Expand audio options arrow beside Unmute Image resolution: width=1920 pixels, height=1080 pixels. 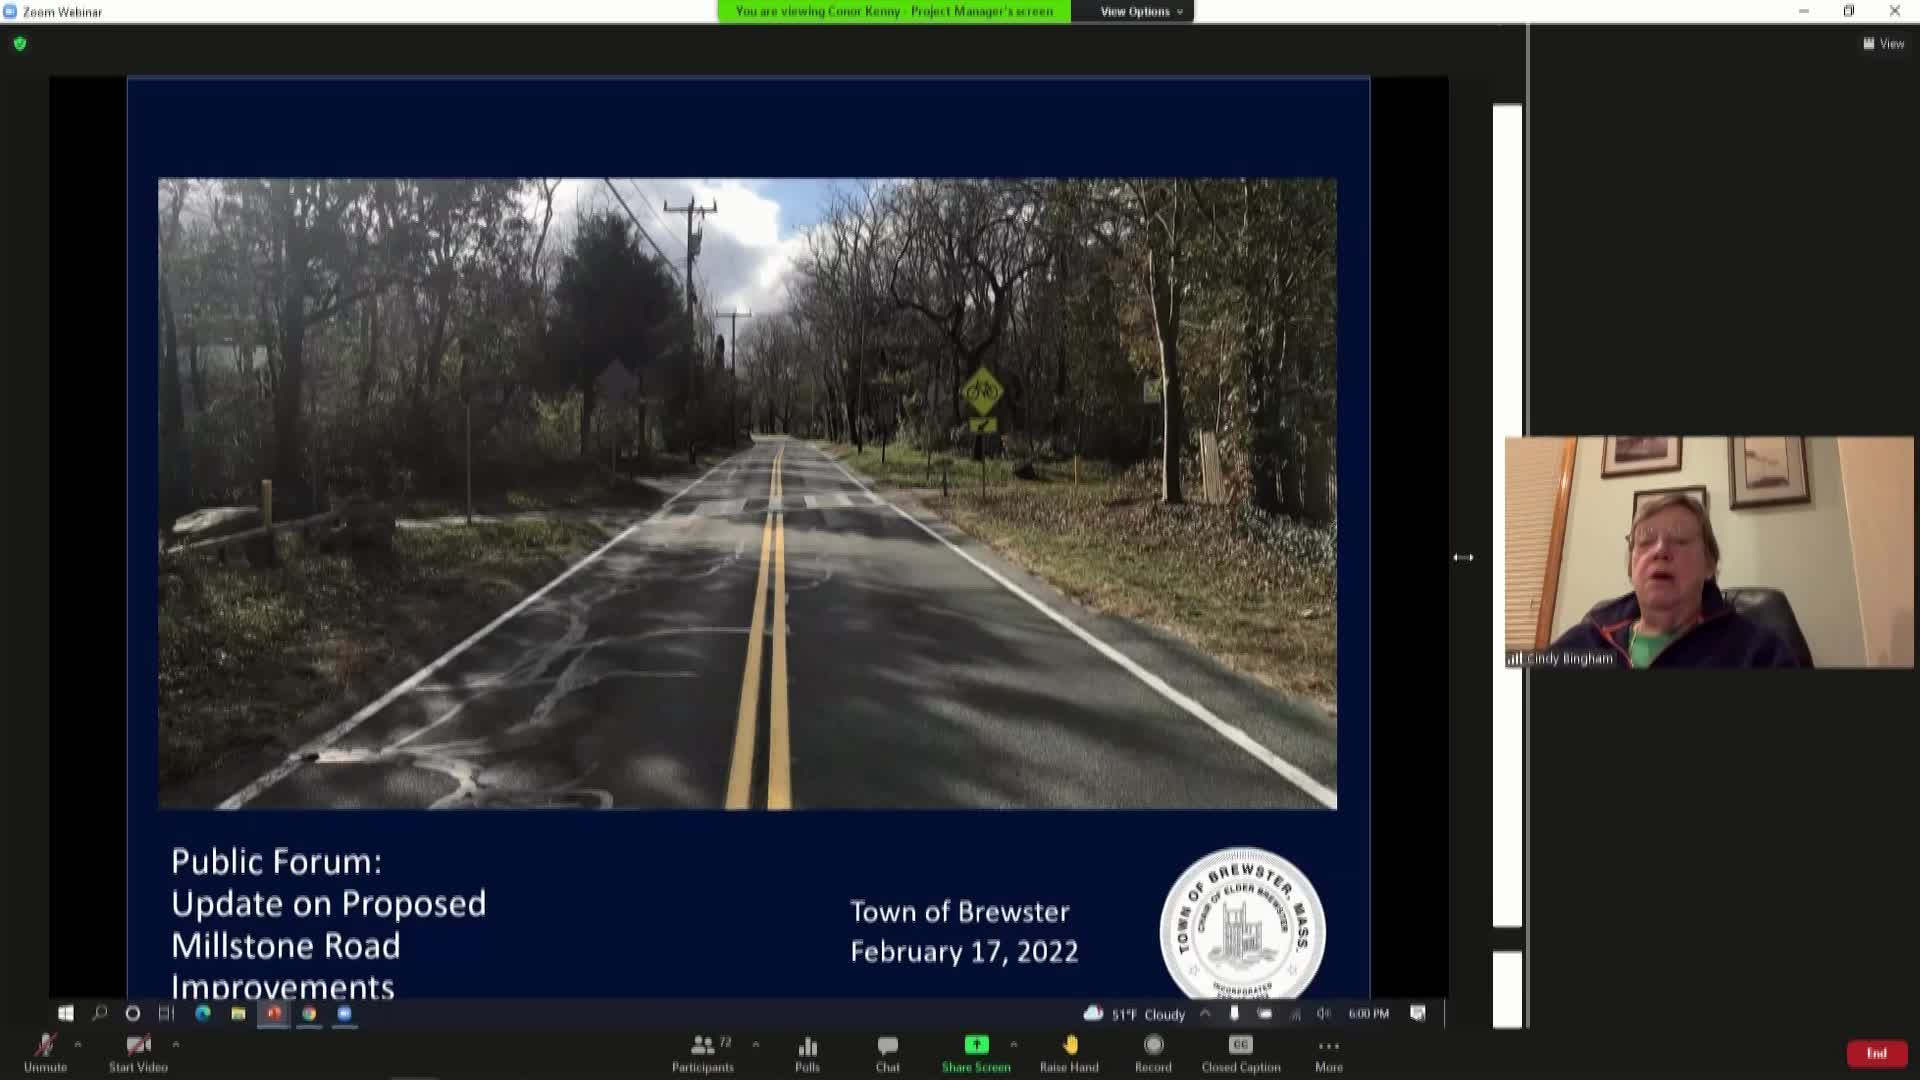[x=78, y=1044]
